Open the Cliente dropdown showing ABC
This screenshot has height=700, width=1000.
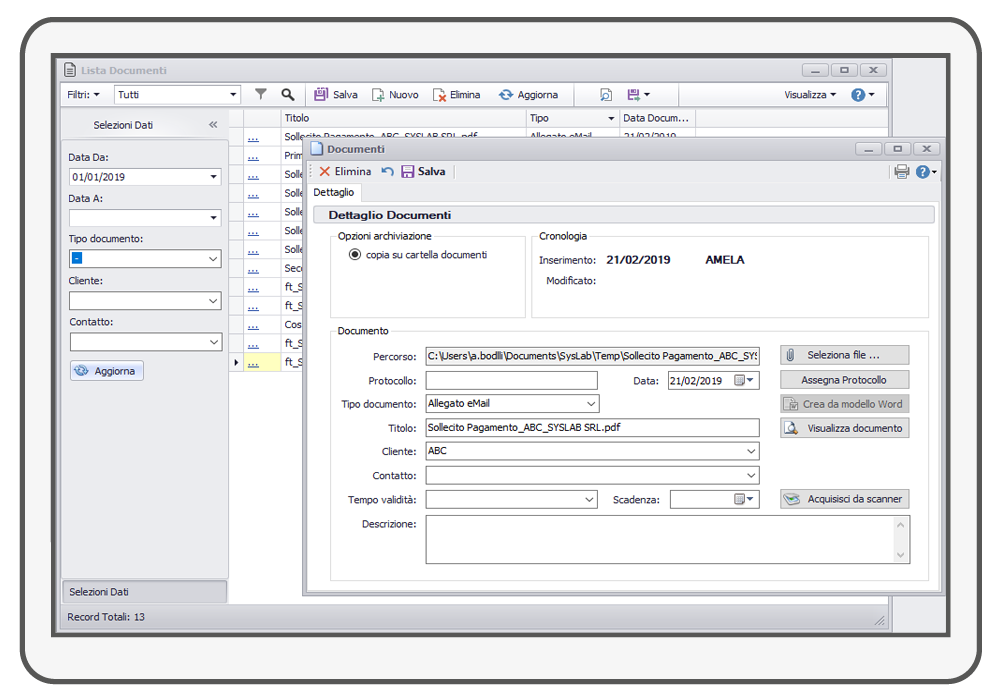coord(751,451)
